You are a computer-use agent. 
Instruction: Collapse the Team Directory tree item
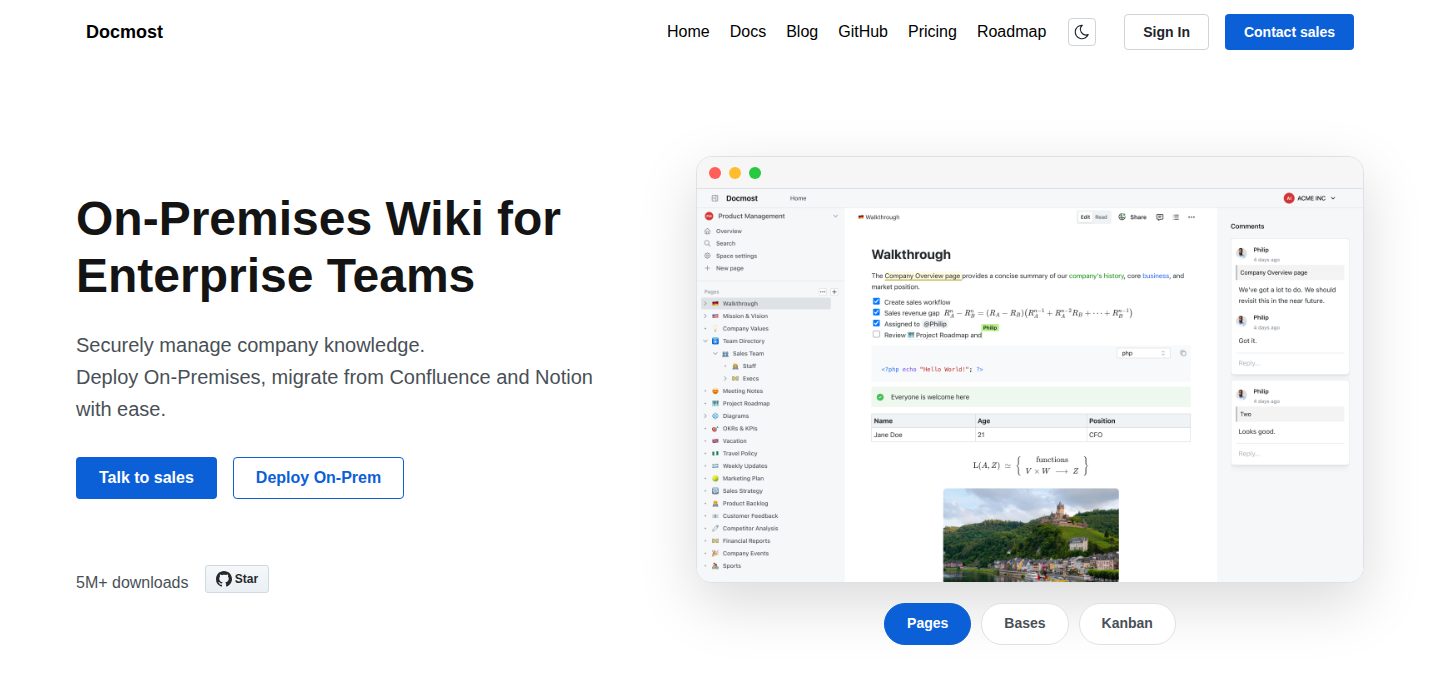pos(705,341)
